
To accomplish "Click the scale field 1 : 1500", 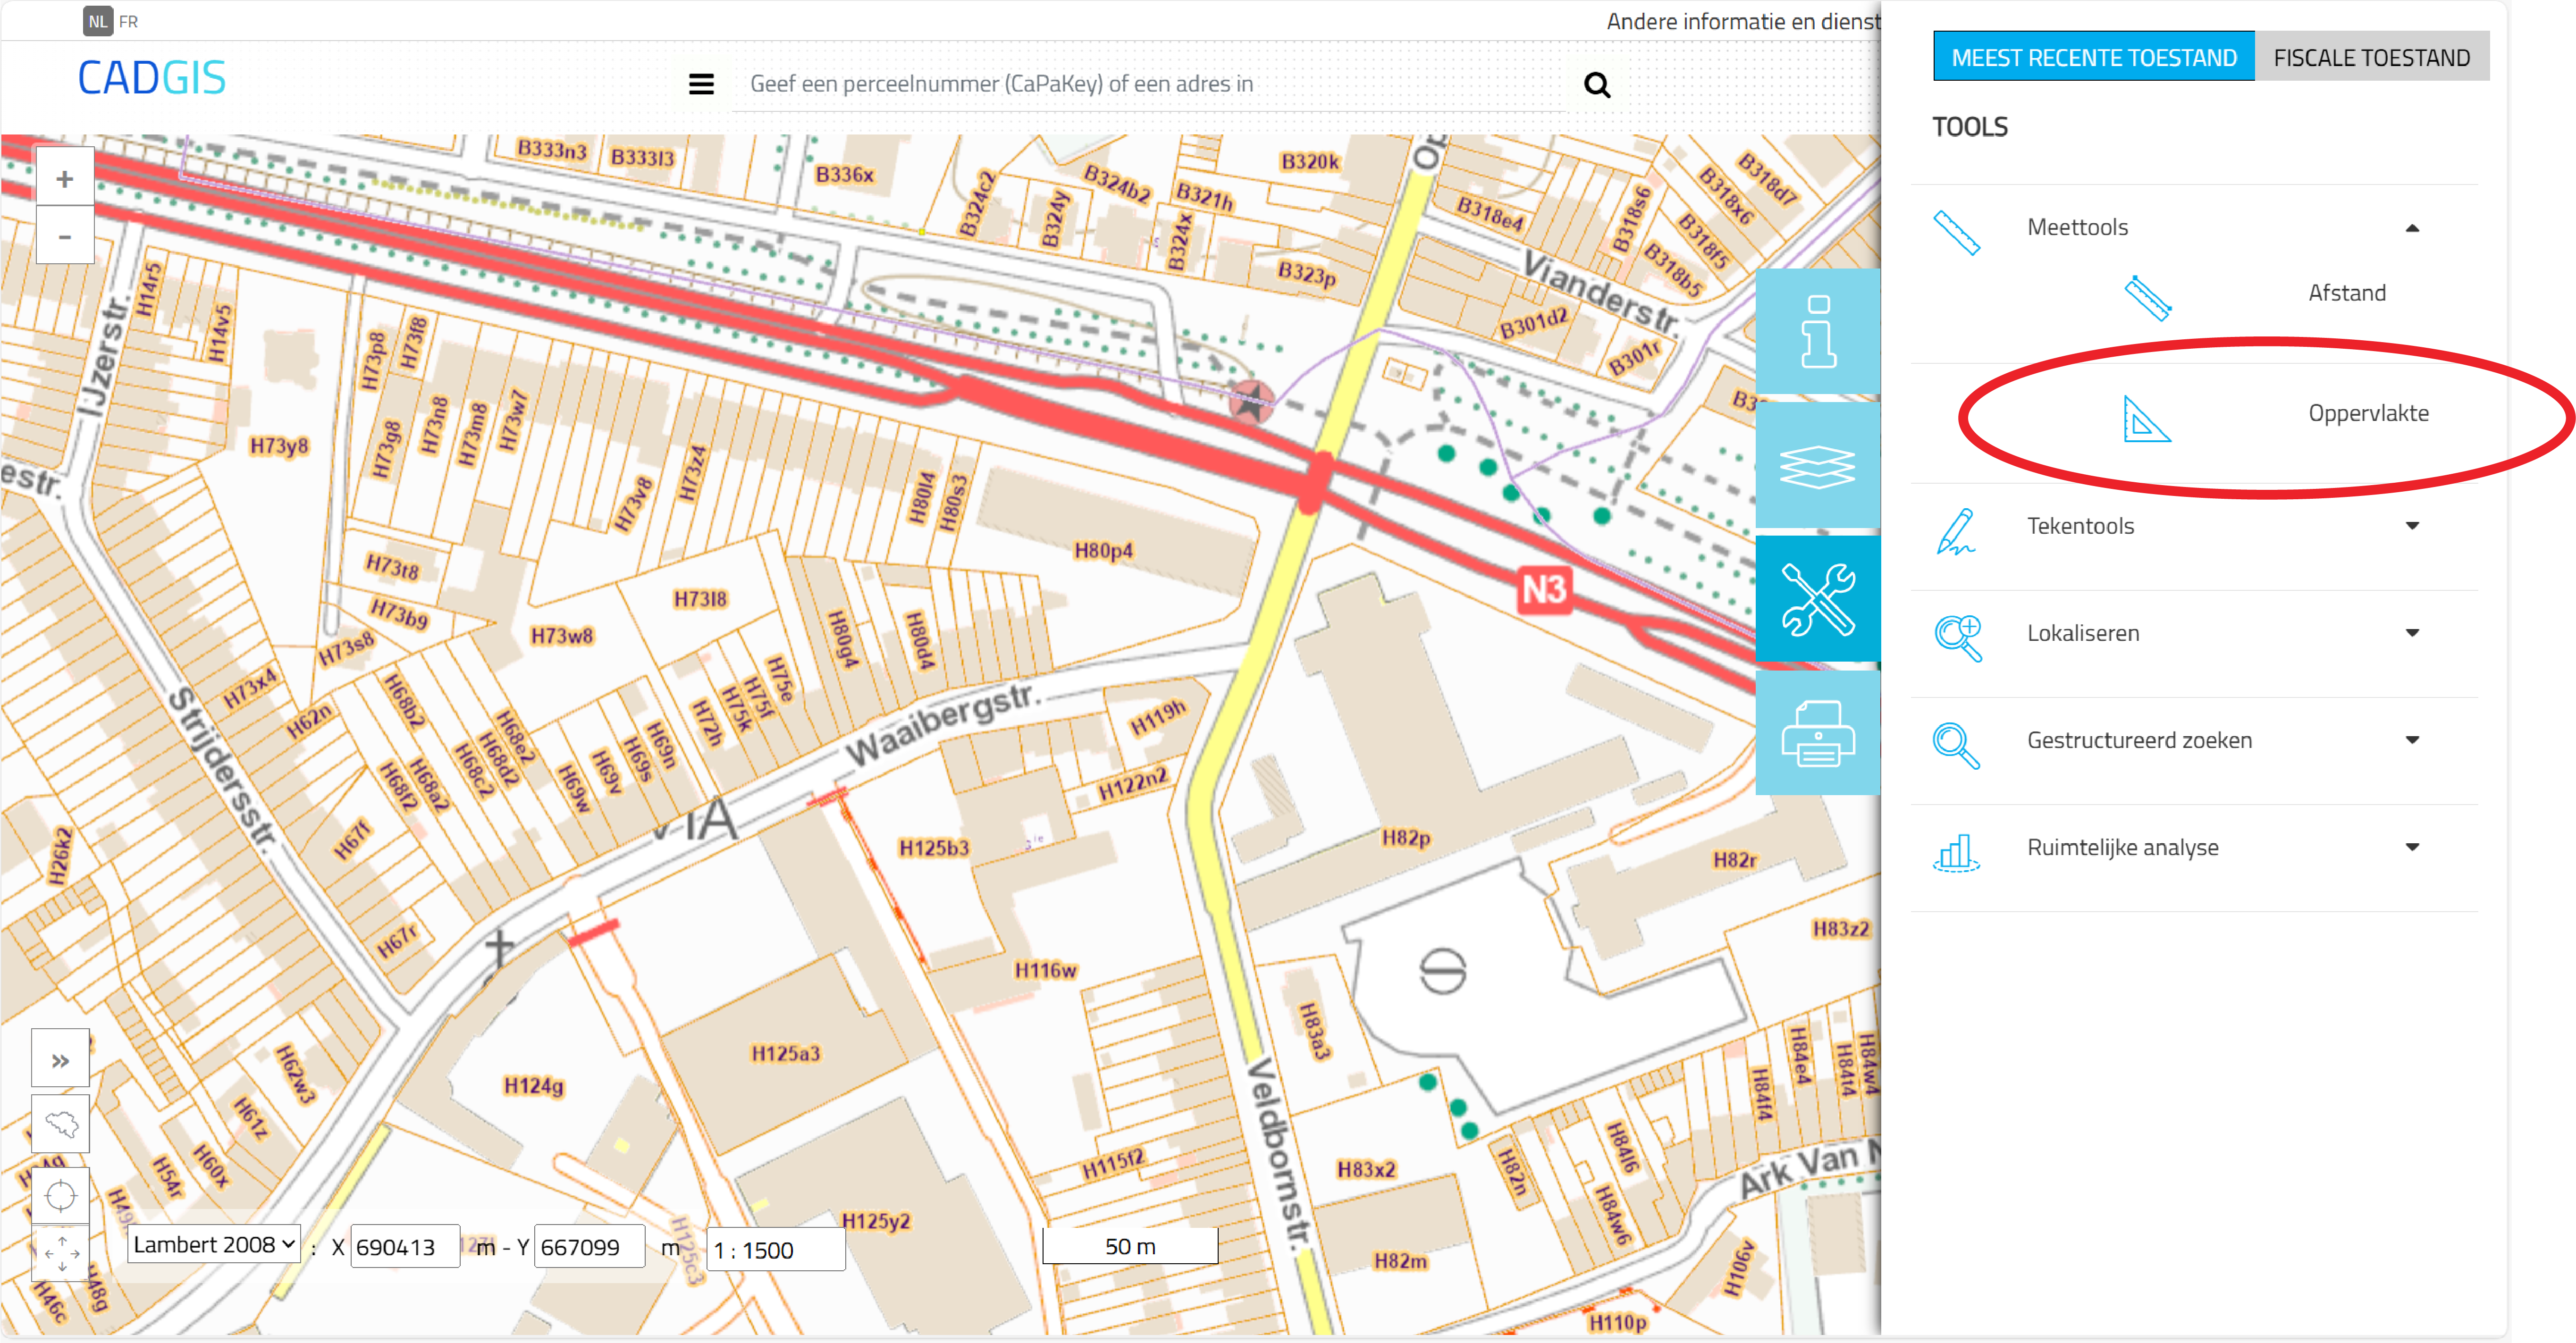I will click(x=776, y=1250).
